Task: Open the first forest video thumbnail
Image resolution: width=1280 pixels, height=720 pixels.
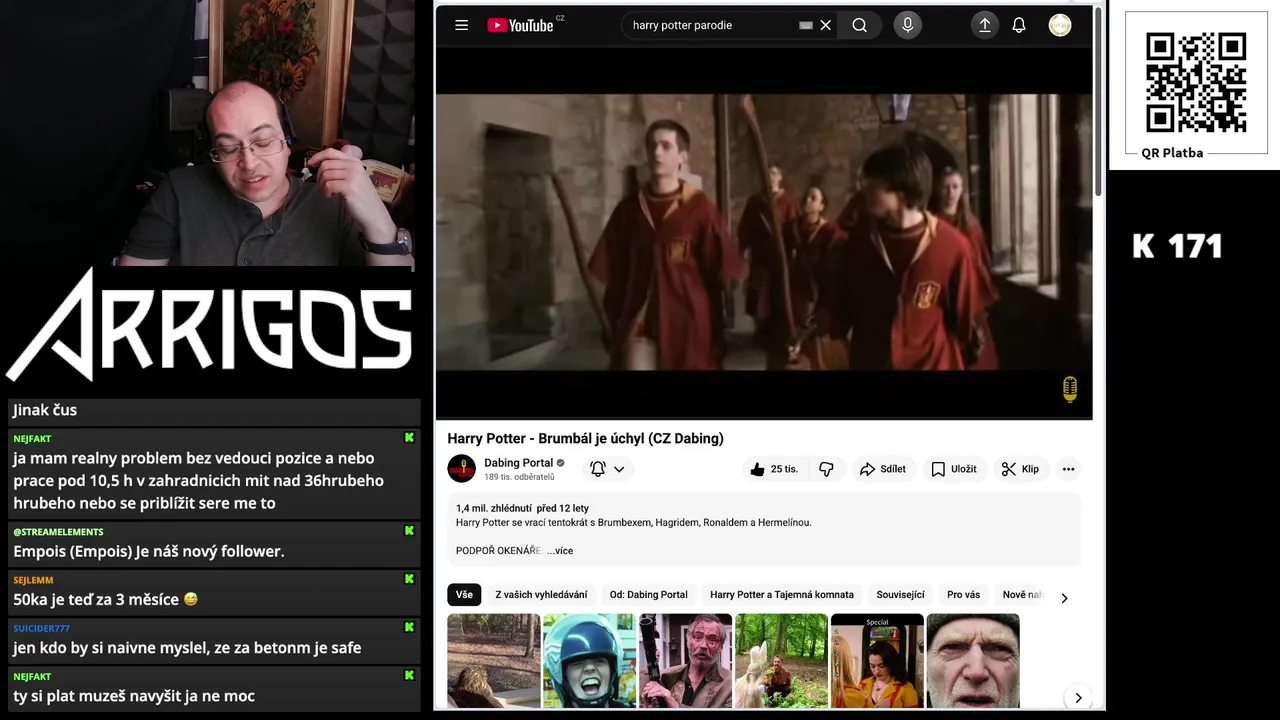Action: pyautogui.click(x=494, y=661)
